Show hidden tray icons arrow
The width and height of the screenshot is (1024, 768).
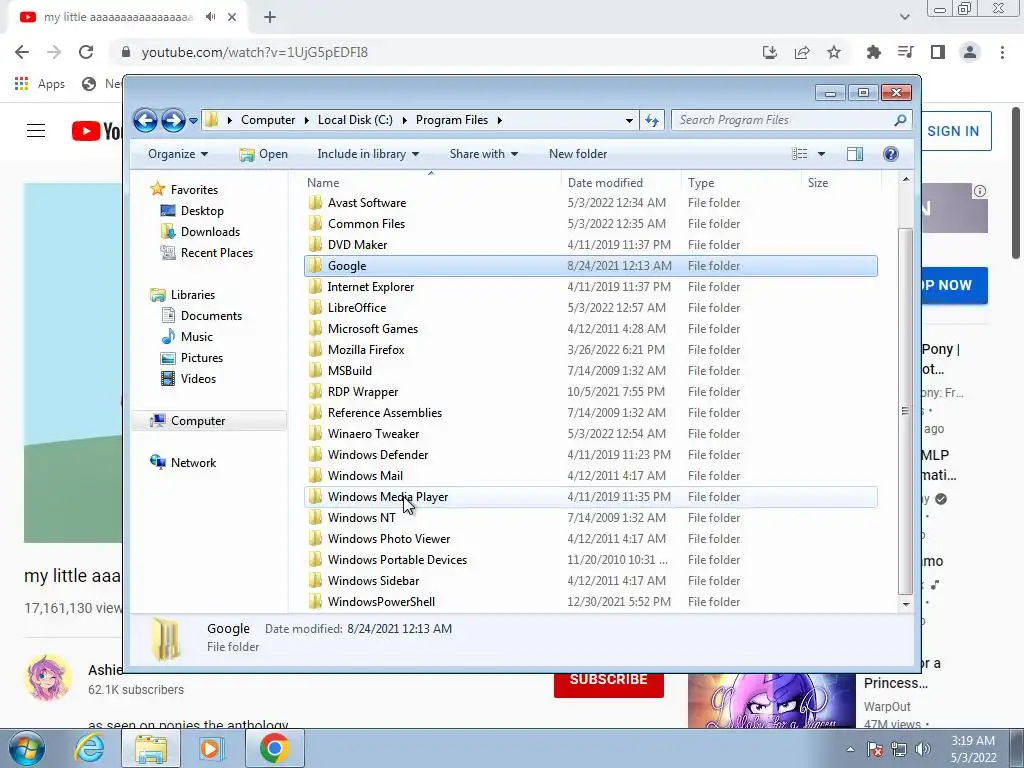coord(850,750)
